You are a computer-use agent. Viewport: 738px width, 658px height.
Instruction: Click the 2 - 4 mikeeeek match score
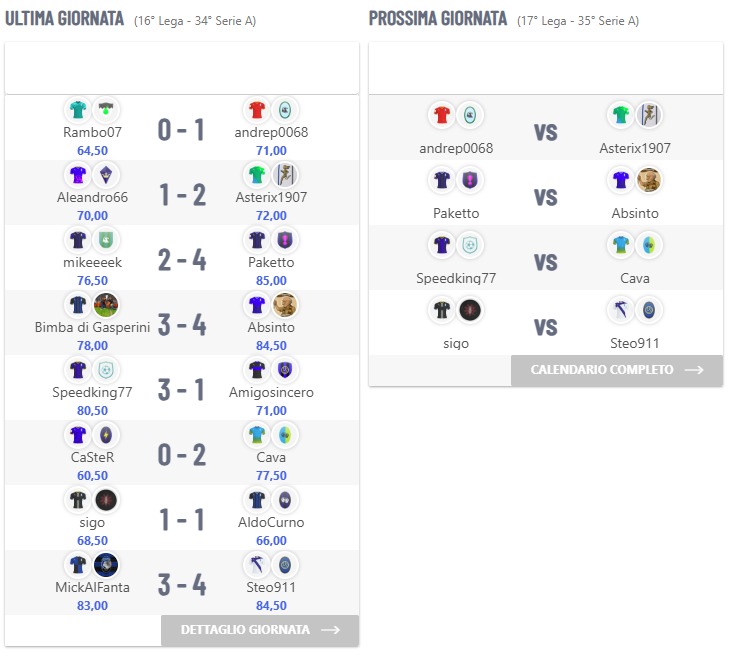pyautogui.click(x=182, y=260)
